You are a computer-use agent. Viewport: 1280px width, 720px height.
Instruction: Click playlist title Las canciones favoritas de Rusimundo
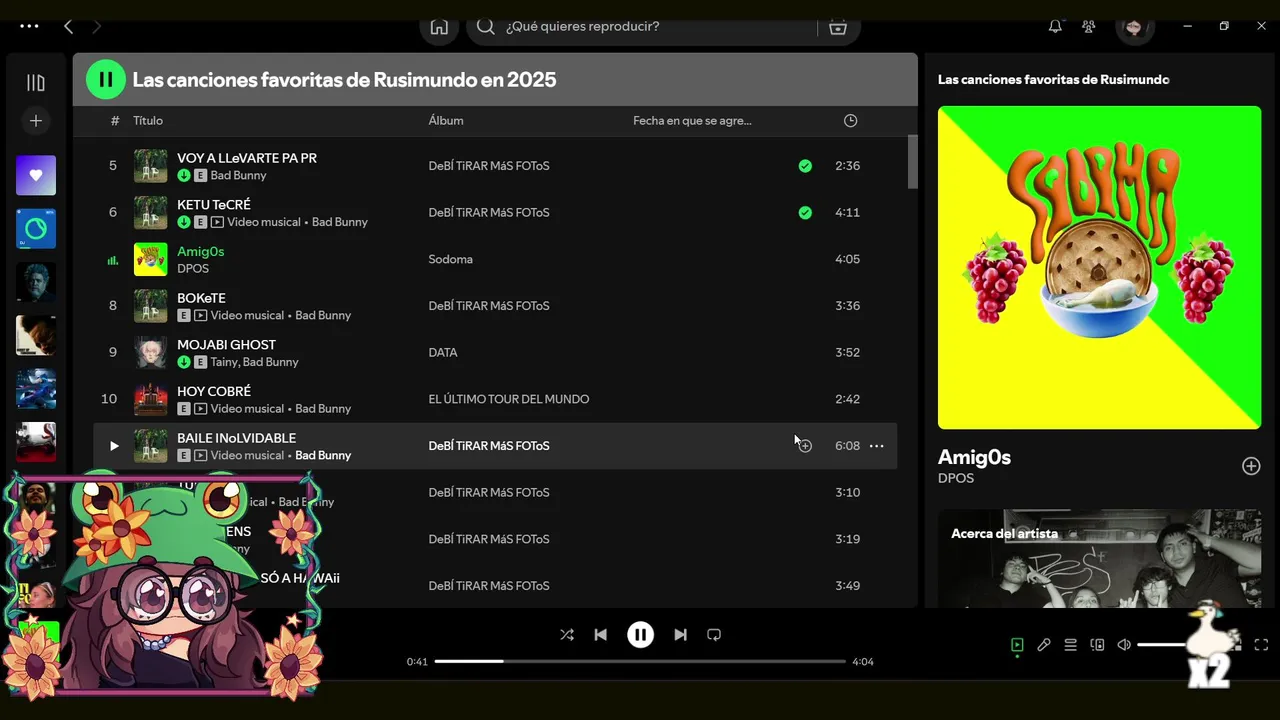pyautogui.click(x=345, y=80)
